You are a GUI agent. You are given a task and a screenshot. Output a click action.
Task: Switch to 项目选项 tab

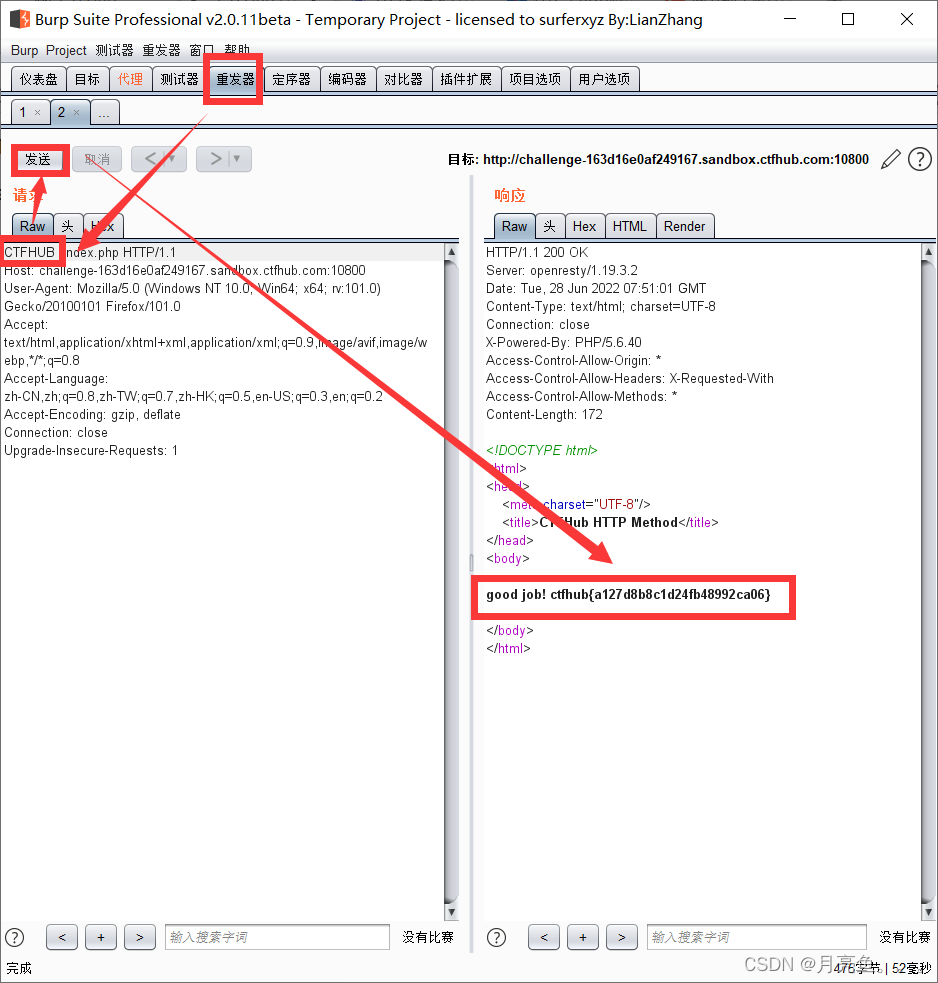pyautogui.click(x=535, y=79)
